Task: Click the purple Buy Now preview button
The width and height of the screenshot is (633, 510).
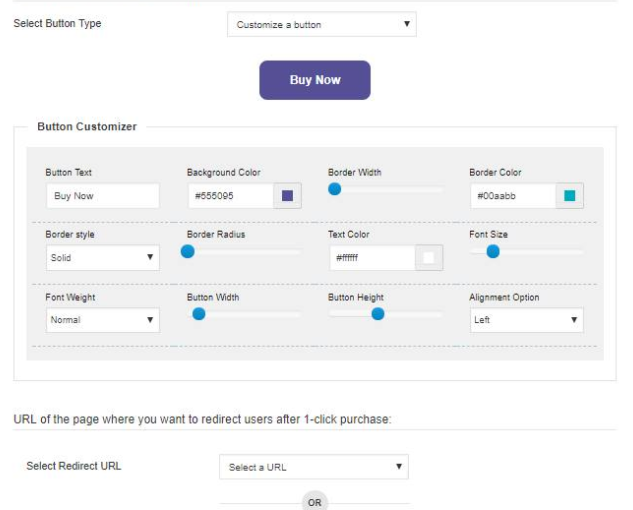Action: 315,80
